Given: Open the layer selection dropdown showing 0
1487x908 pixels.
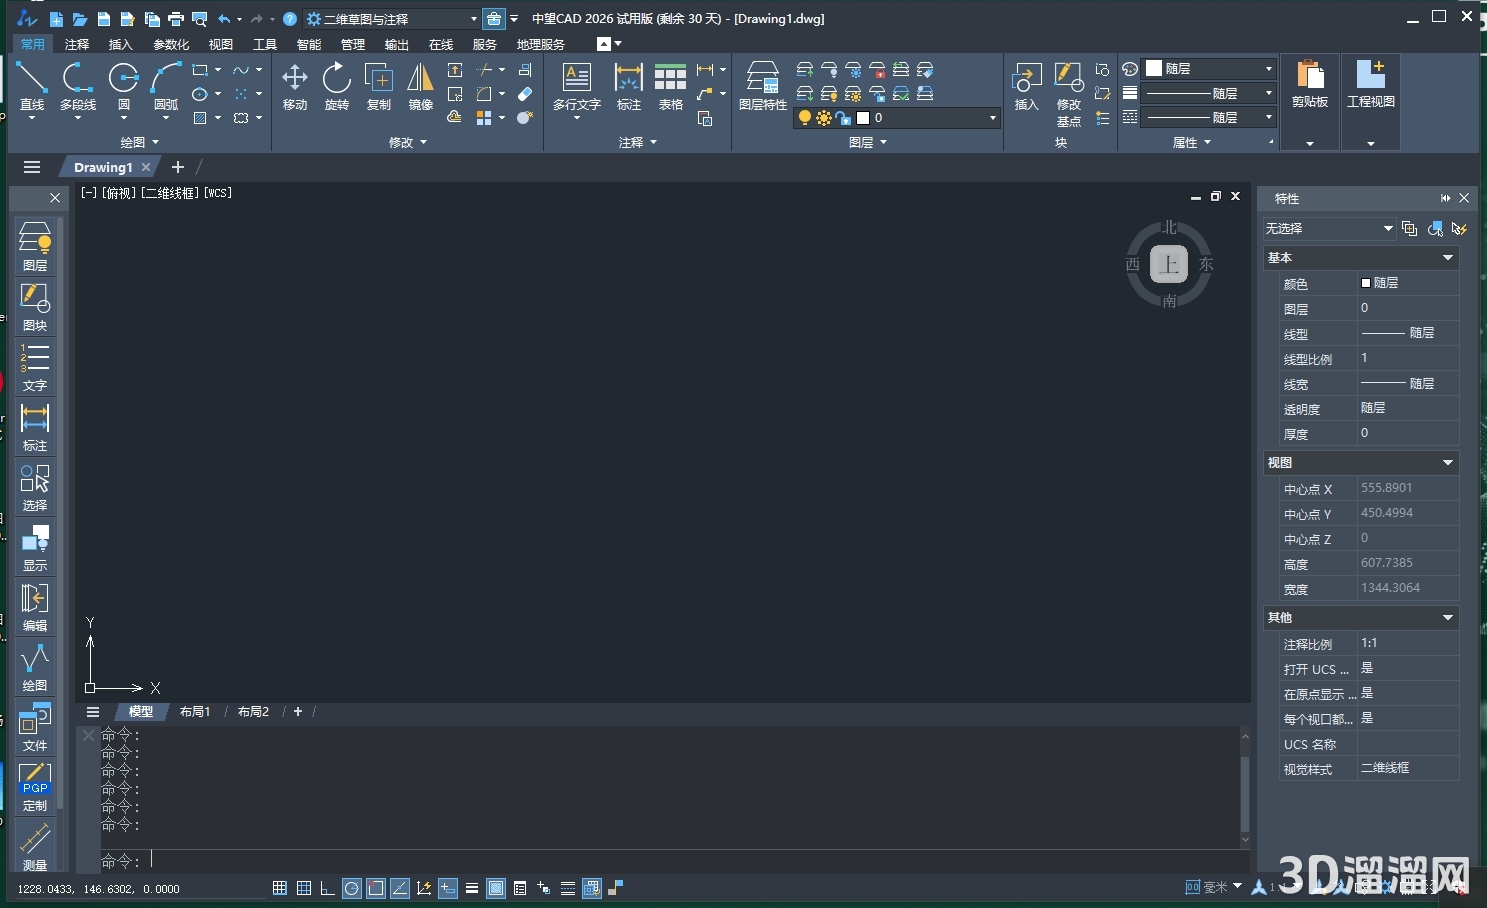Looking at the screenshot, I should point(897,118).
